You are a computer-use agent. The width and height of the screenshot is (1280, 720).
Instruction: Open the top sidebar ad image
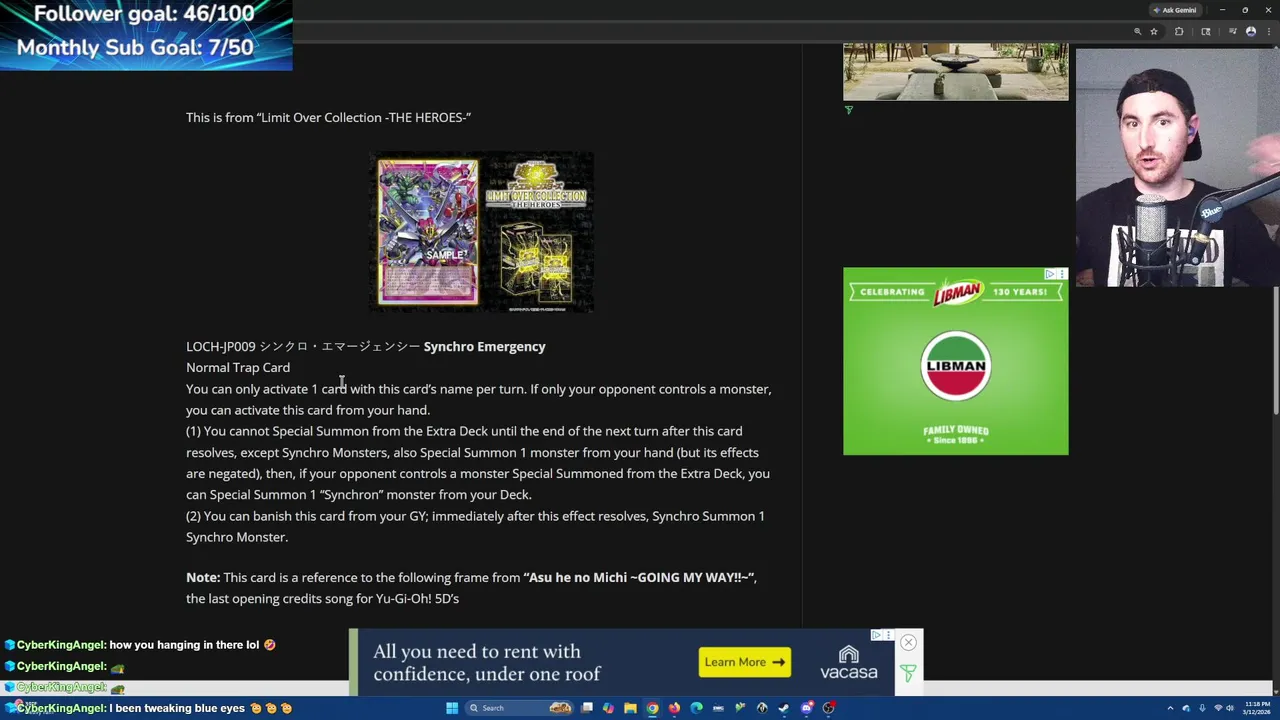(955, 71)
